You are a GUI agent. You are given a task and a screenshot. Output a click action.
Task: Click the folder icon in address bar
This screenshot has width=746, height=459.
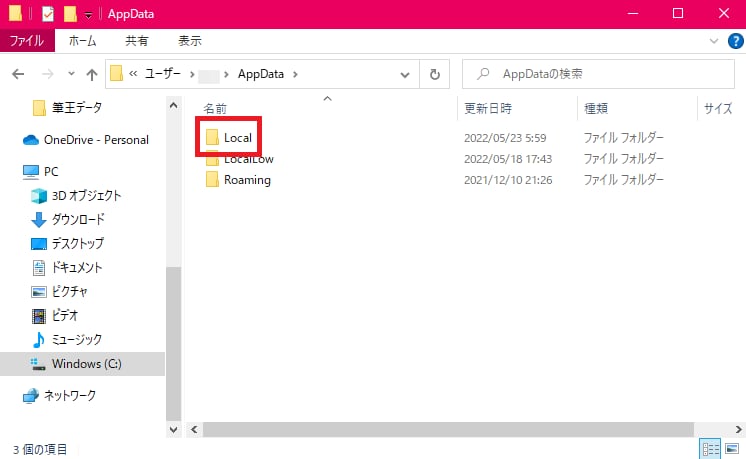[x=116, y=74]
